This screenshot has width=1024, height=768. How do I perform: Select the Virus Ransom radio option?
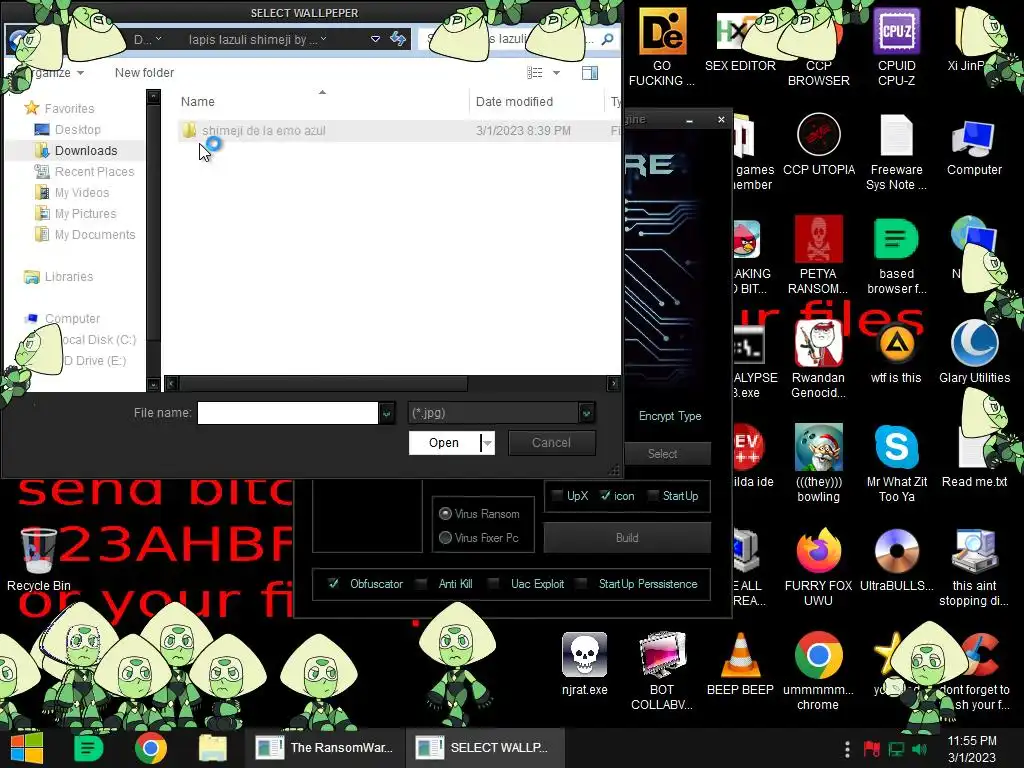(x=445, y=513)
